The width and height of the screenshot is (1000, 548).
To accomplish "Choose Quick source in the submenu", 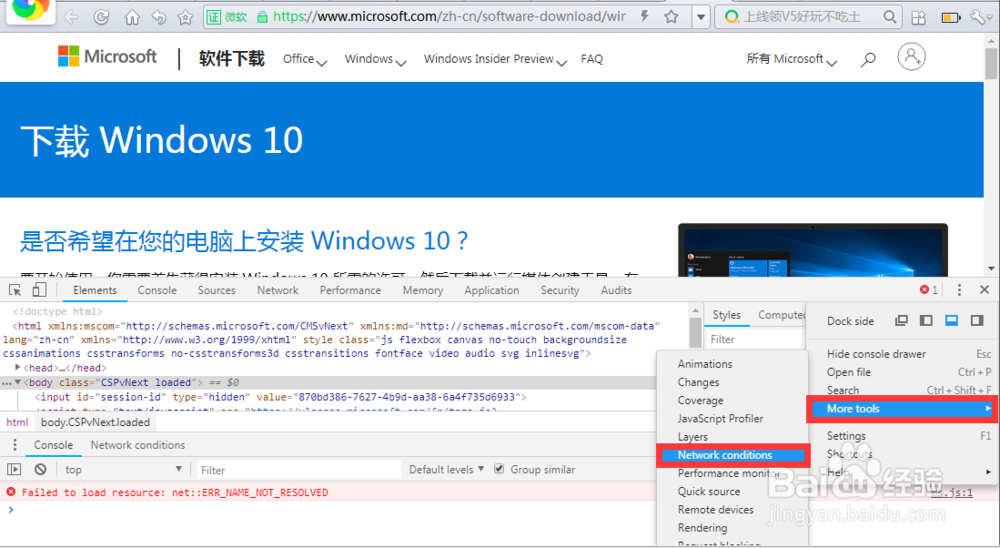I will point(732,492).
